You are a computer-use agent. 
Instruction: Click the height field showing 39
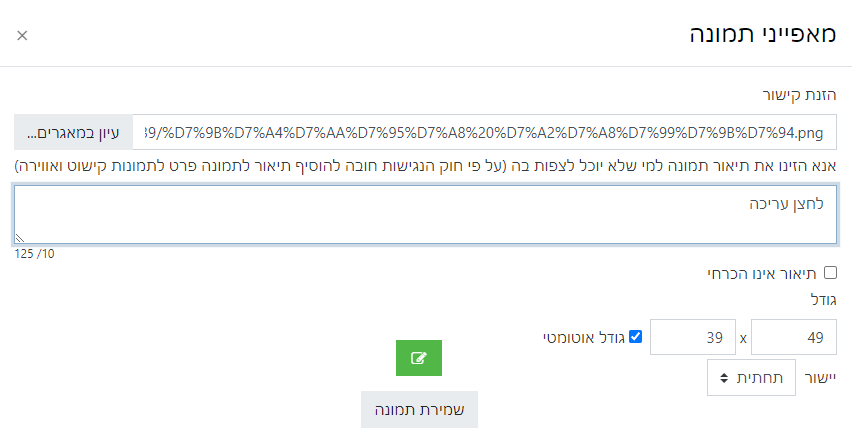692,337
